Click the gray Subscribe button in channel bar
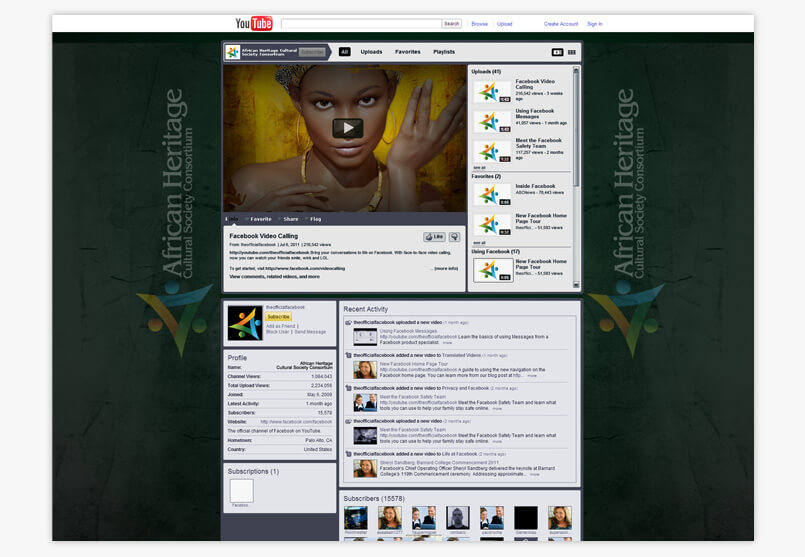Screen dimensions: 805x557 [x=312, y=52]
